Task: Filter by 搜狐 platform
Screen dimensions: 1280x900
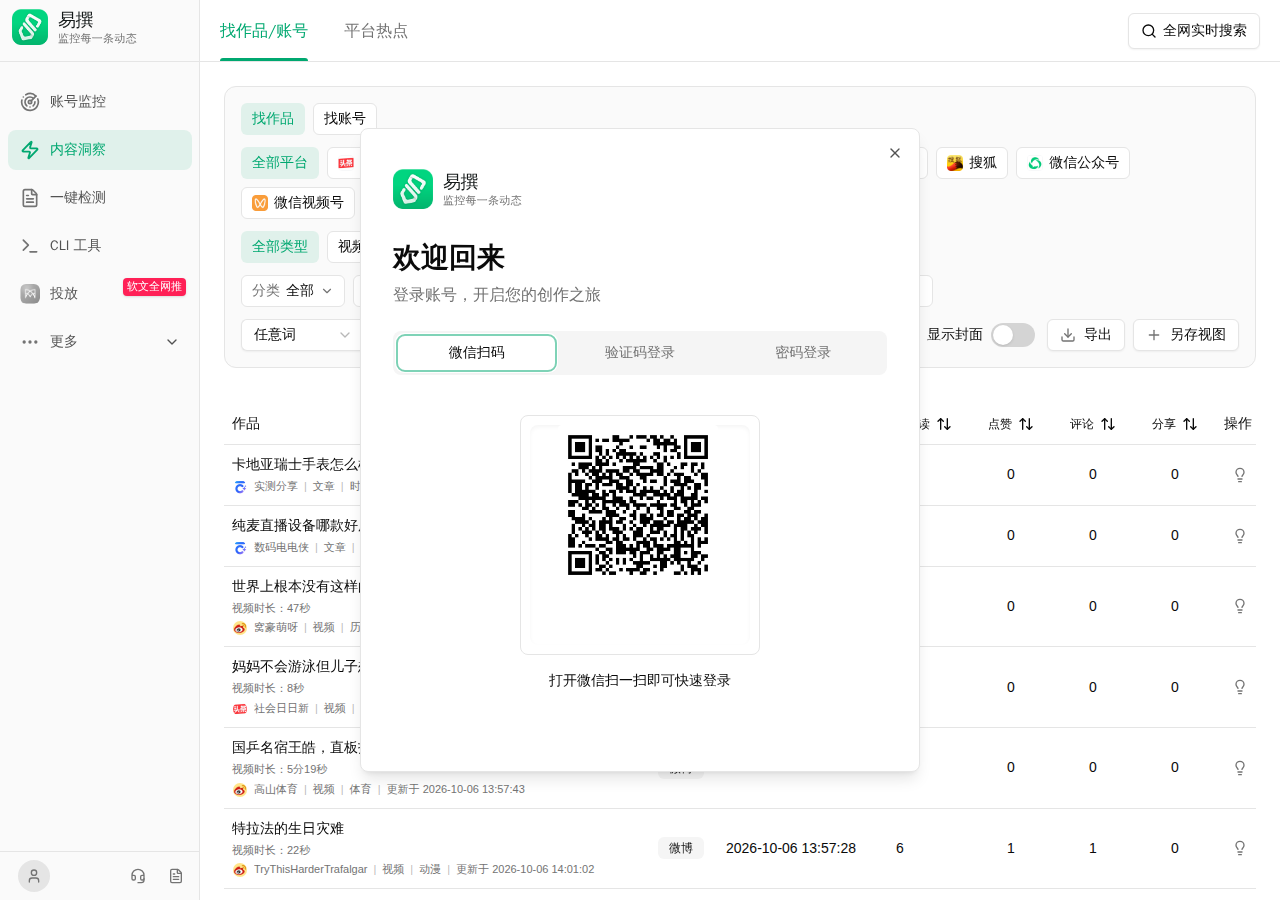Action: [972, 163]
